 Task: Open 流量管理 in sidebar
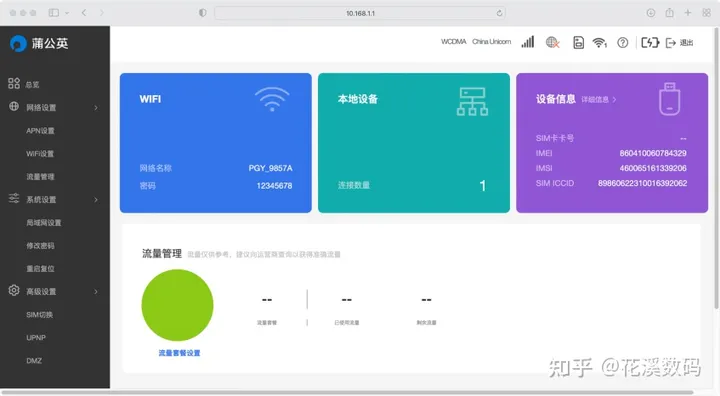[x=40, y=176]
